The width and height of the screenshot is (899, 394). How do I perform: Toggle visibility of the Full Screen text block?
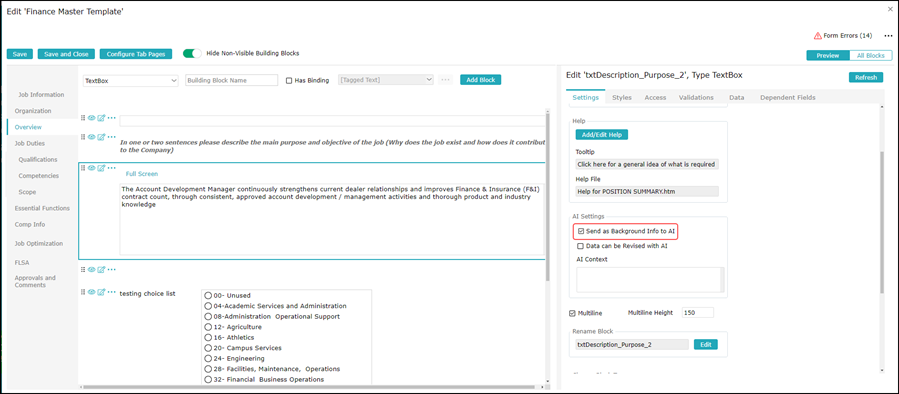click(x=91, y=167)
